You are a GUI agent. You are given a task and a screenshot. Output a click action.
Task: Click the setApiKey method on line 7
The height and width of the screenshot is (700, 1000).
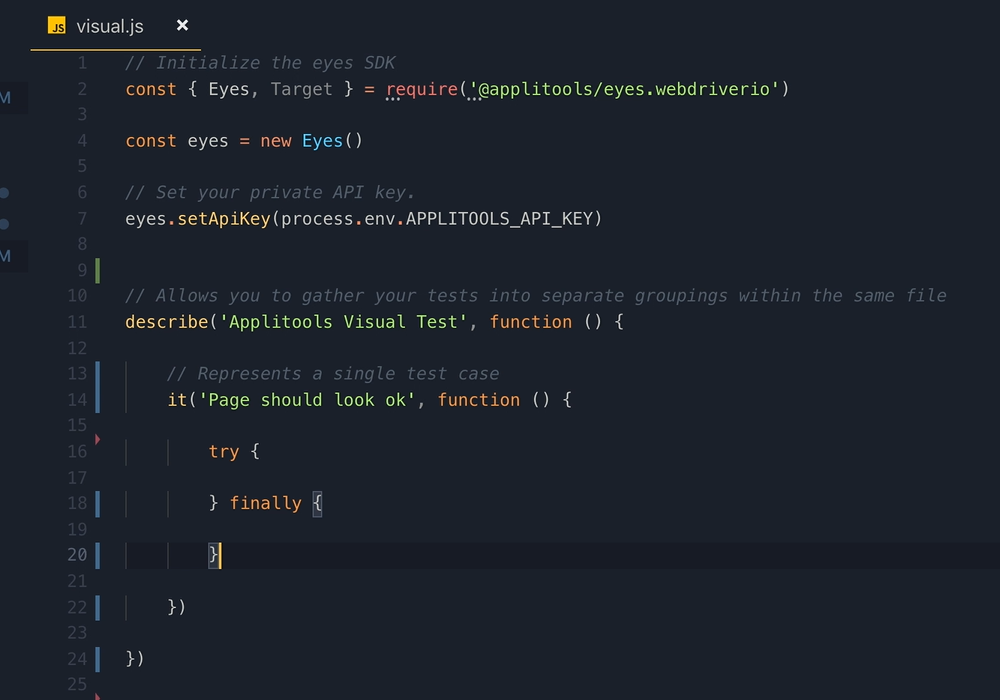224,218
